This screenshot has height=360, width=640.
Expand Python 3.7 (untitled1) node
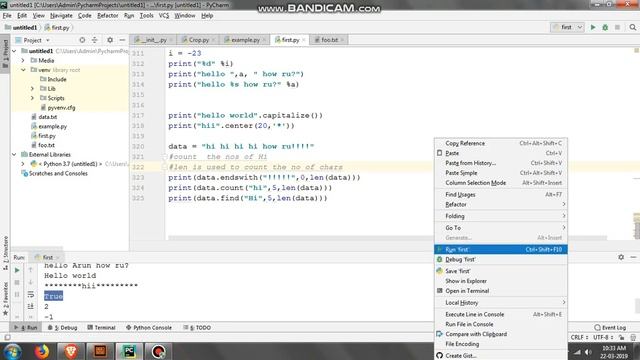coord(23,164)
